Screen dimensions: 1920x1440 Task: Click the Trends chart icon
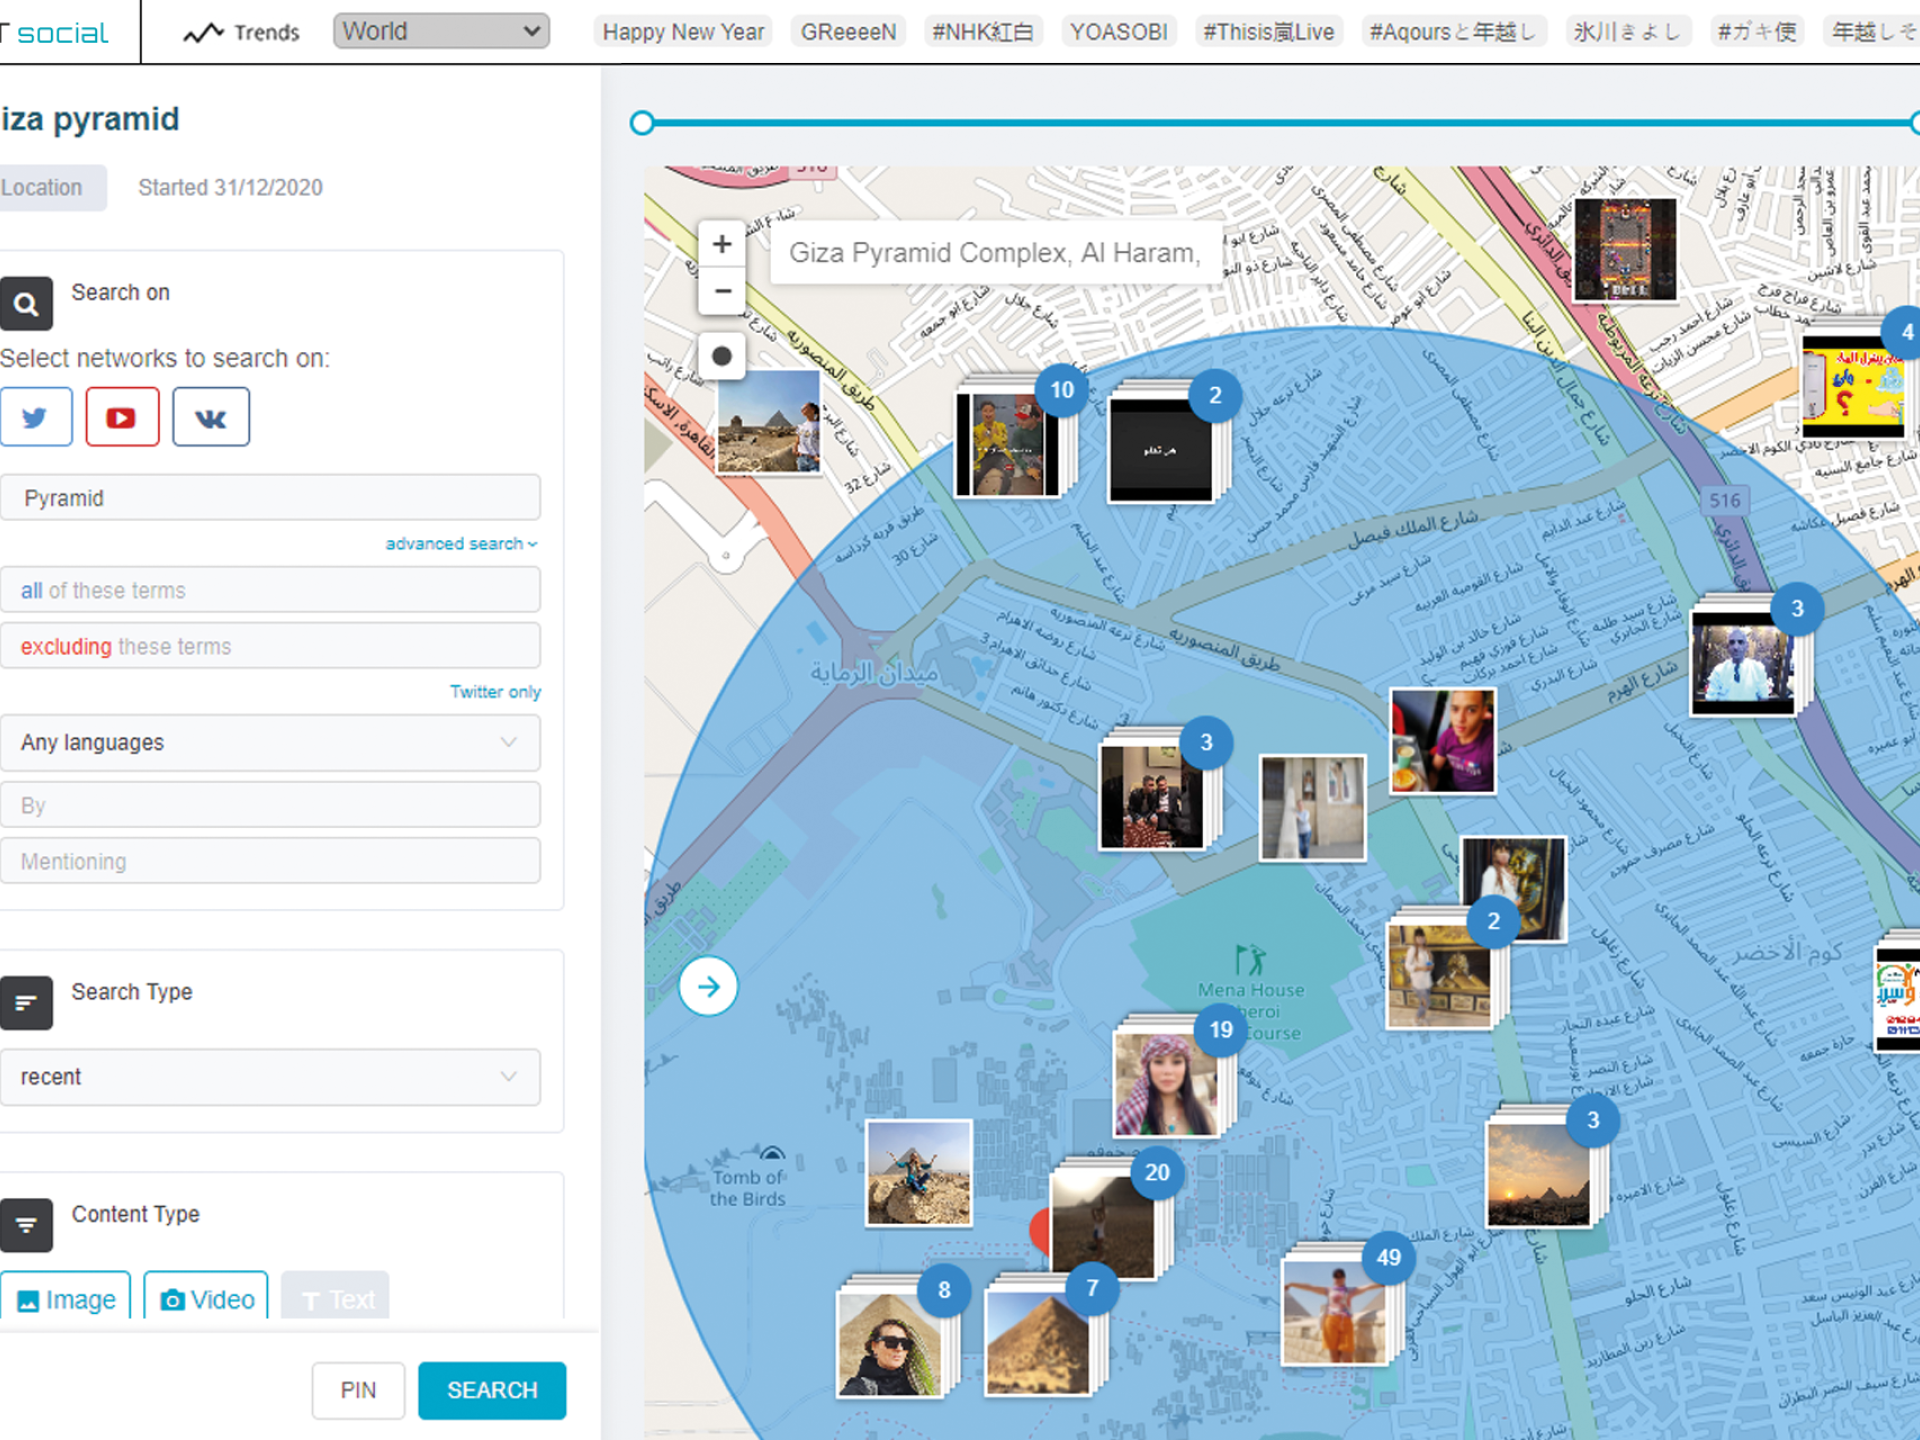coord(203,33)
